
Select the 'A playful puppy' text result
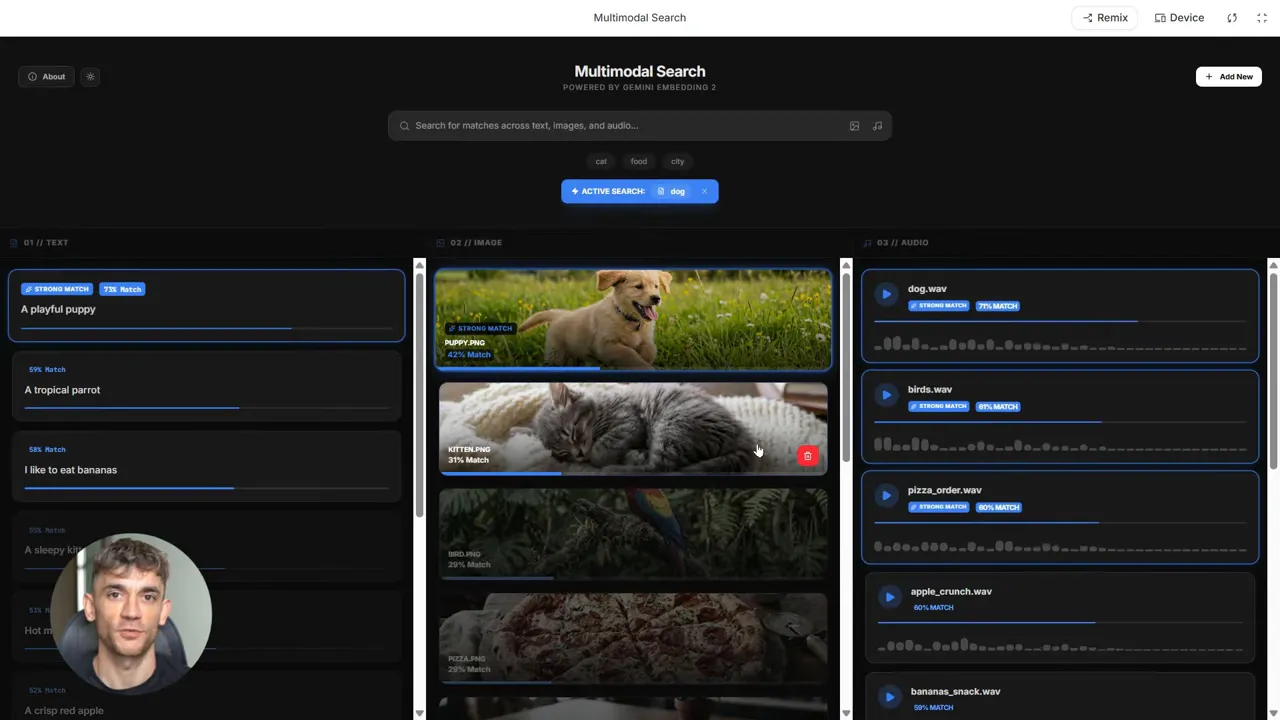pos(206,305)
